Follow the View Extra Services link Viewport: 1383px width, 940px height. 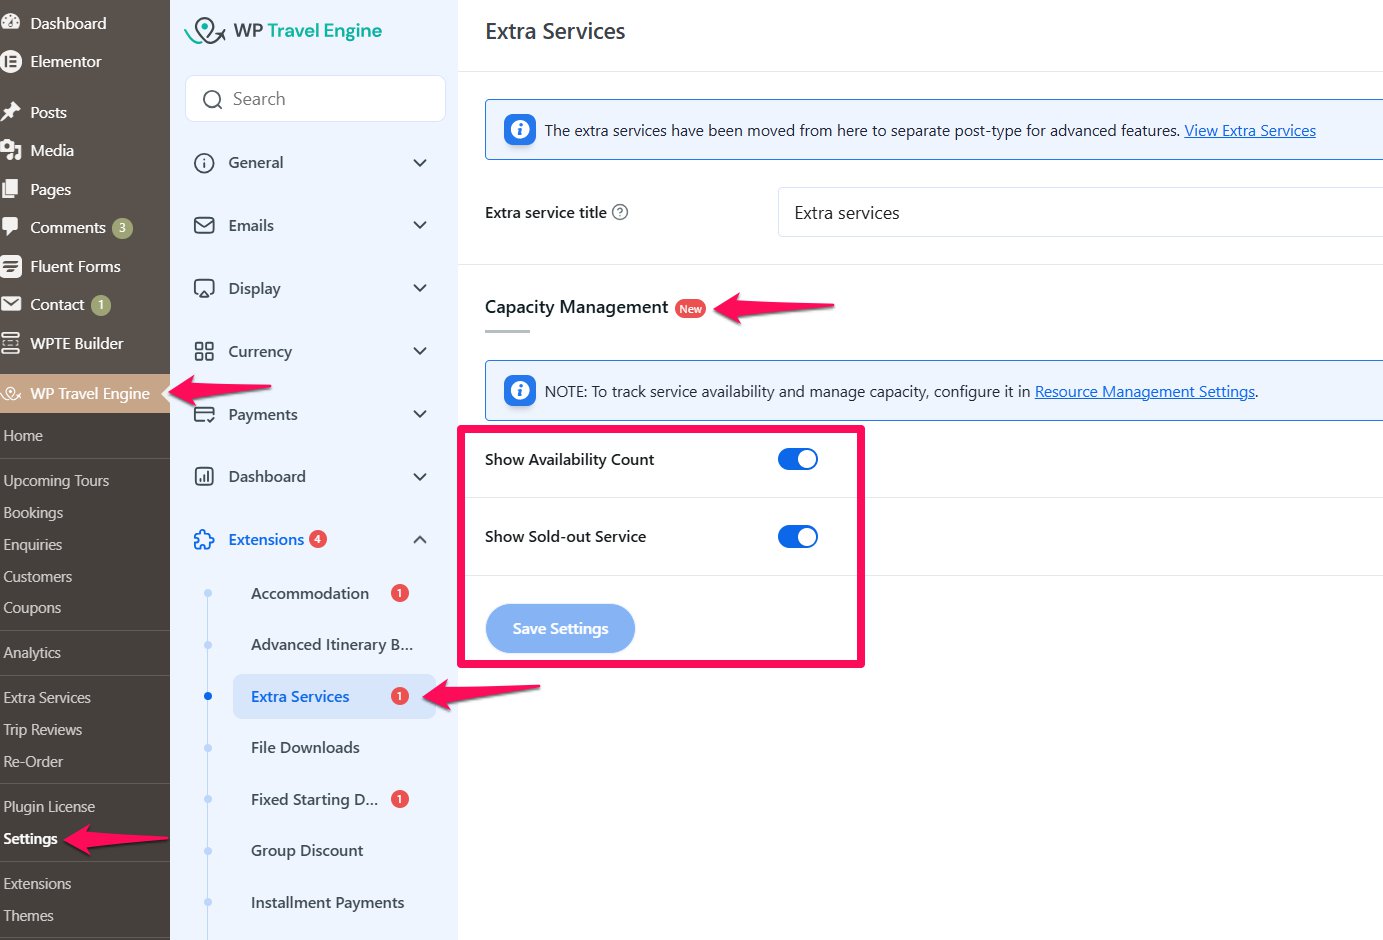1250,130
